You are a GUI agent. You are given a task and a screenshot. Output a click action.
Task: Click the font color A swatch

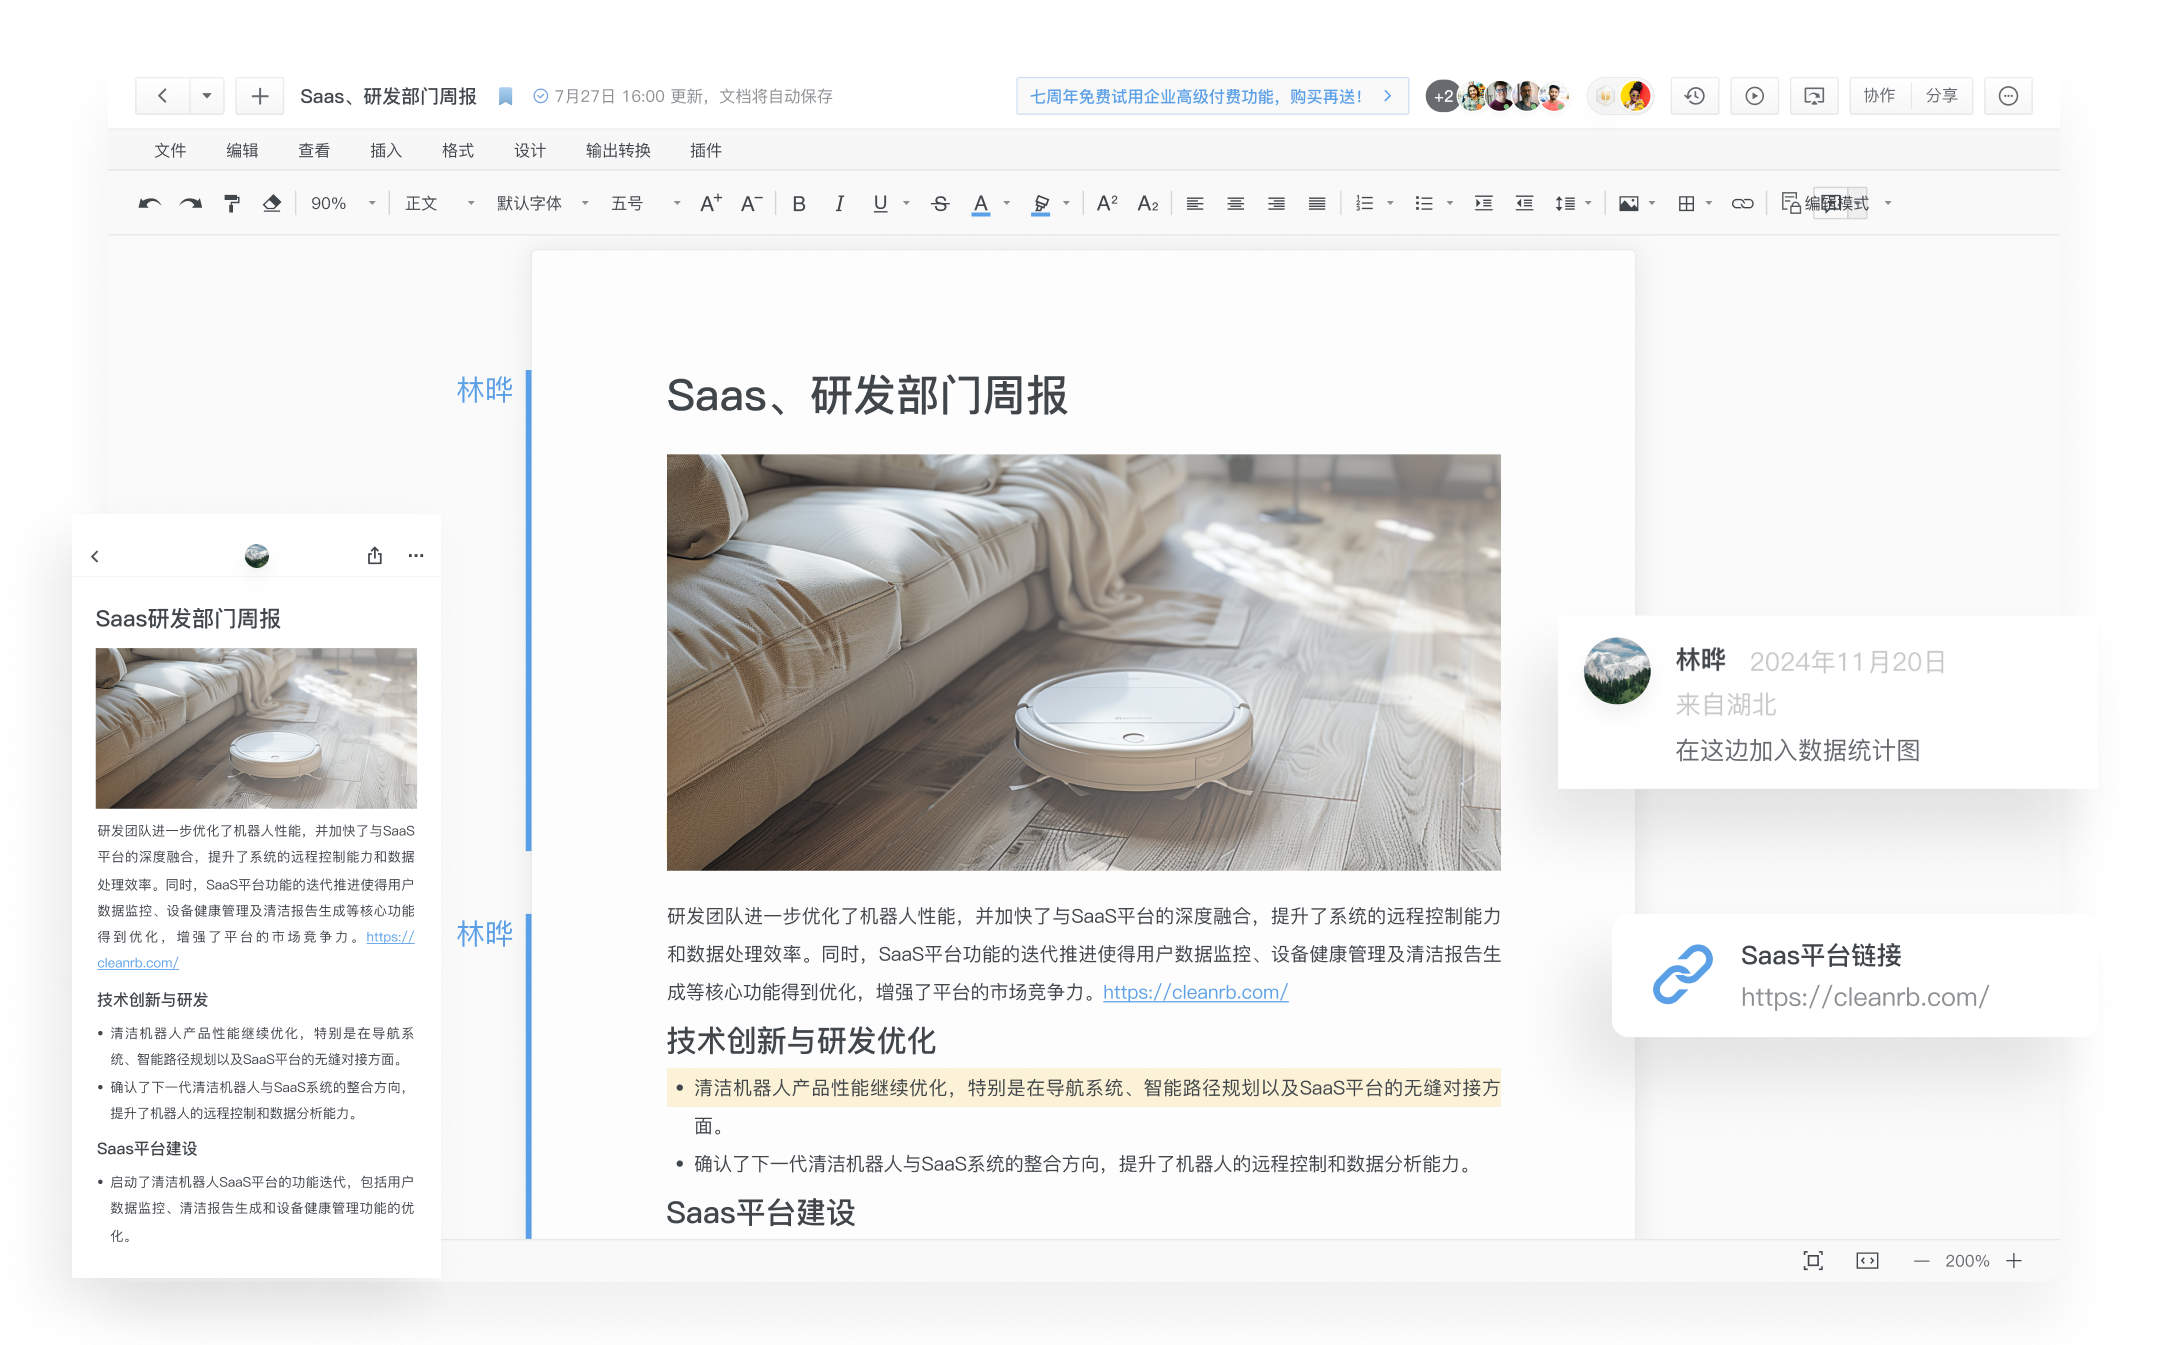[x=981, y=204]
